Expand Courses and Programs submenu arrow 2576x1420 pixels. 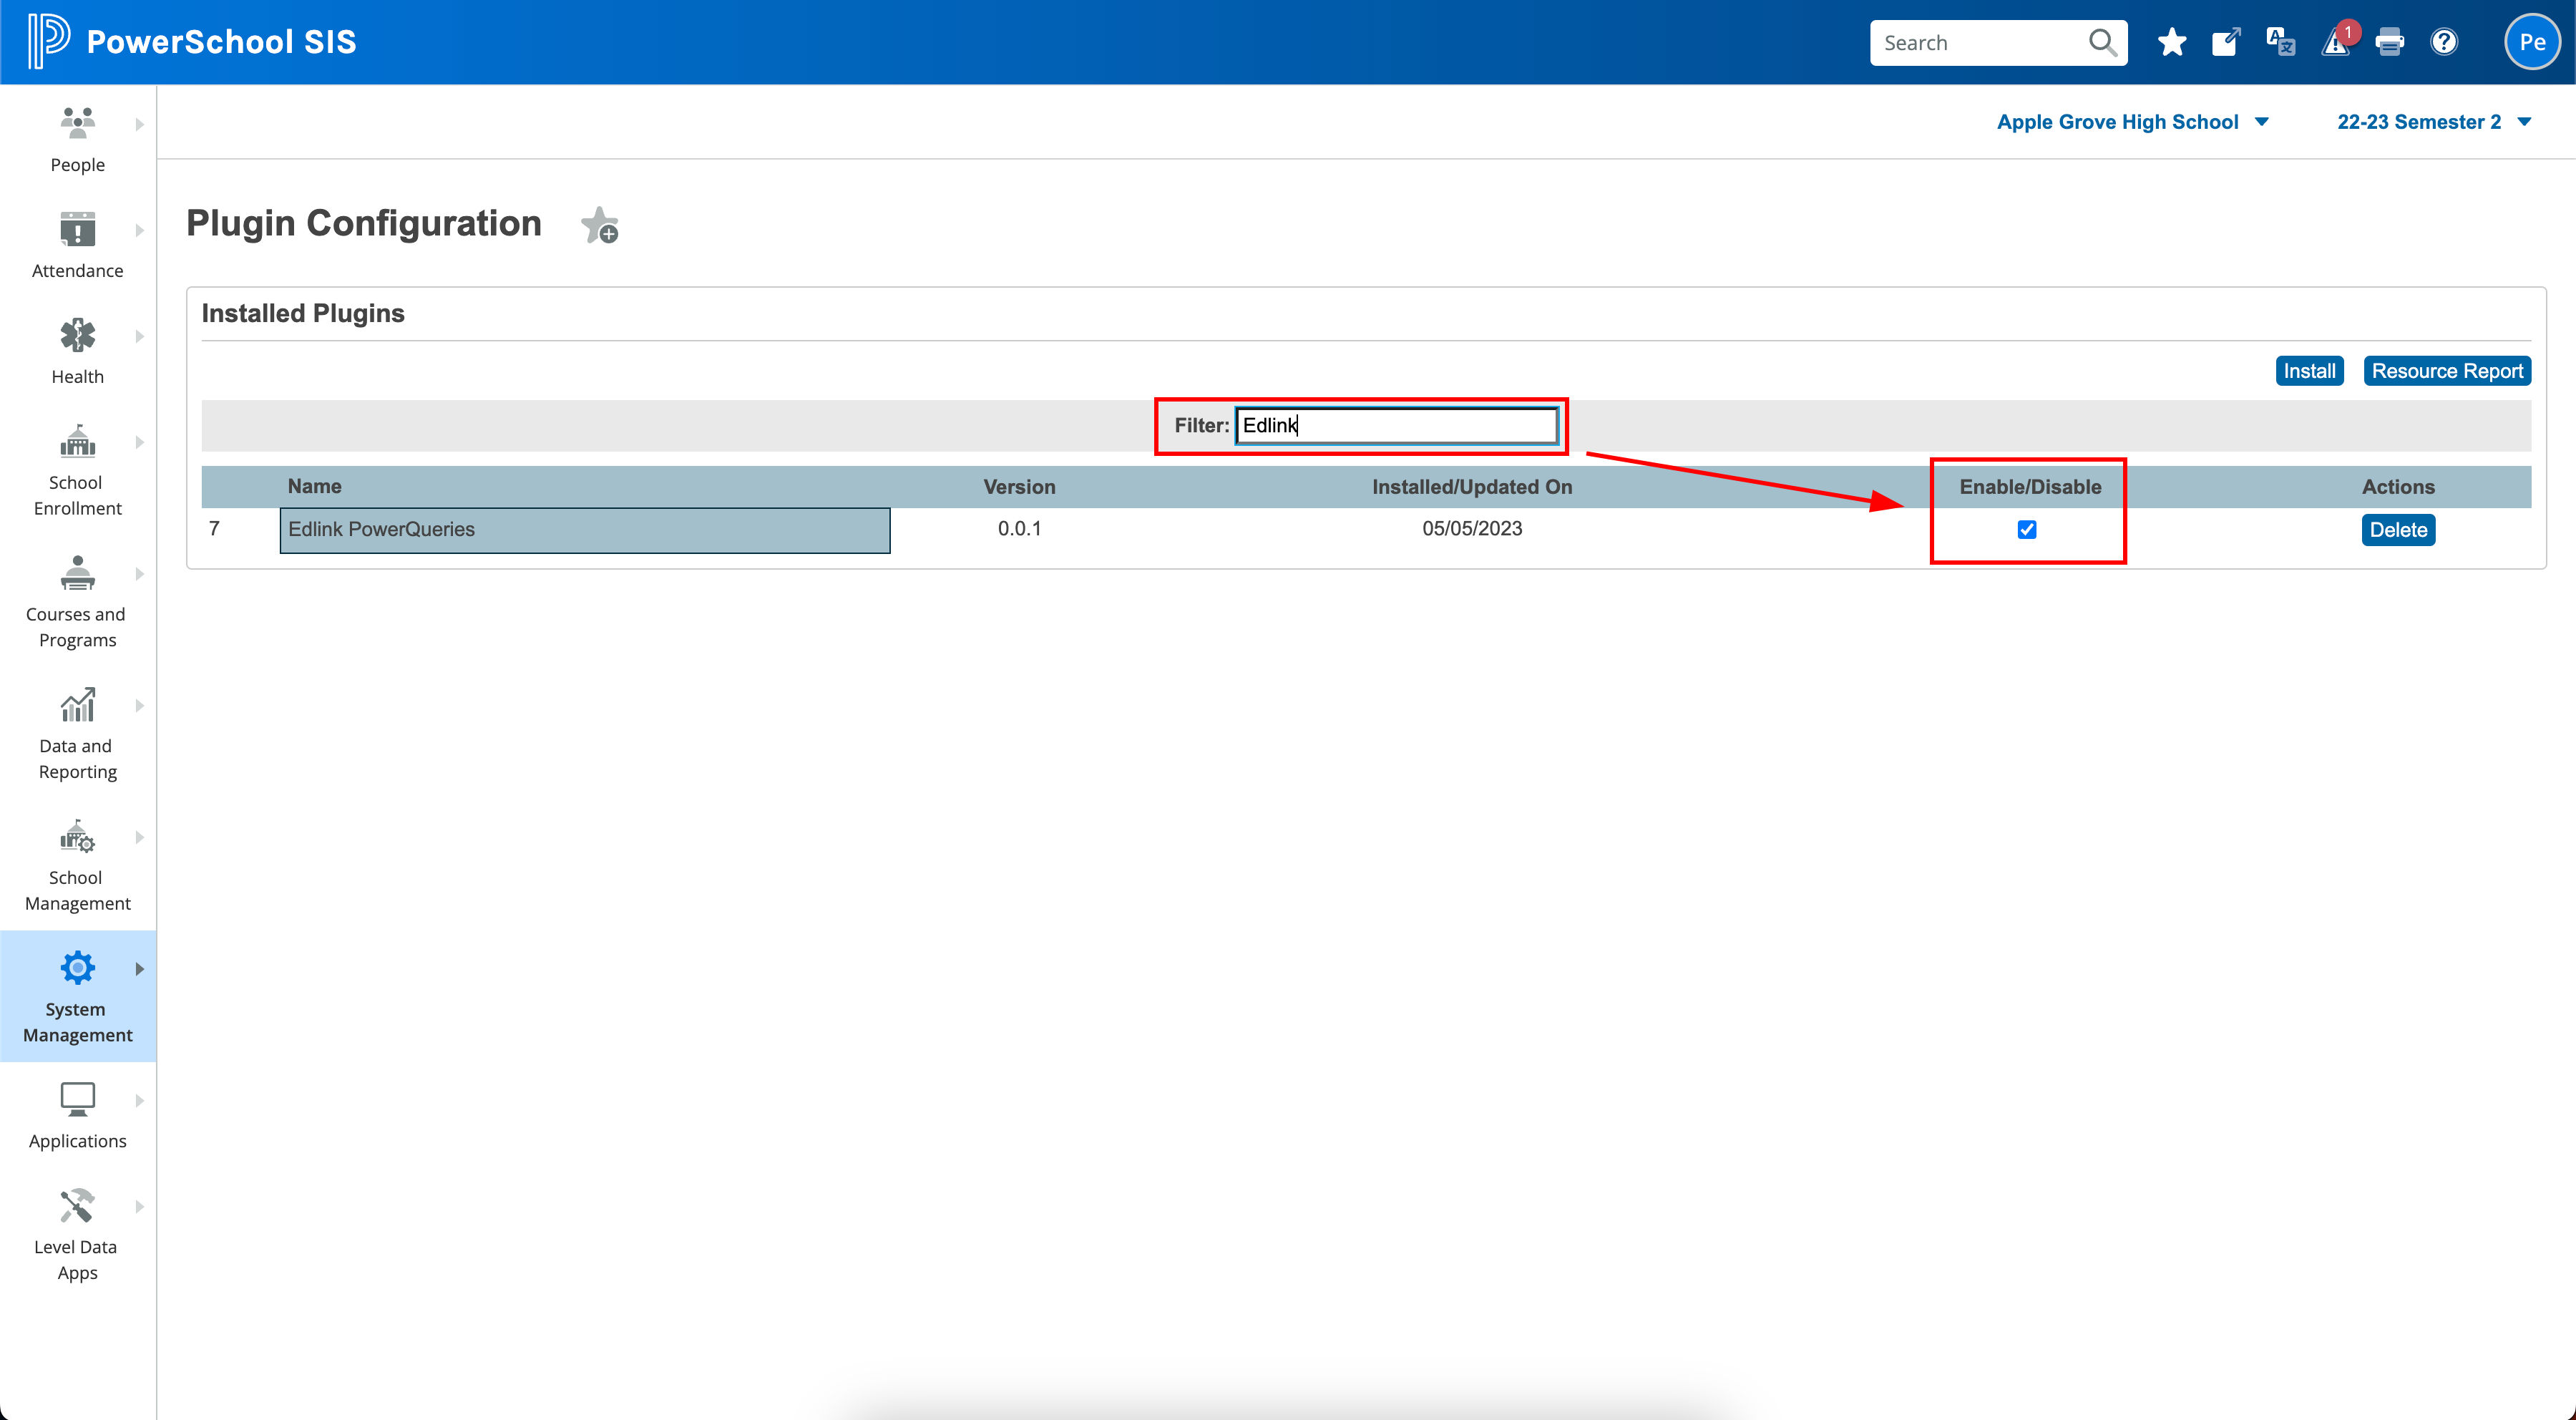[139, 574]
